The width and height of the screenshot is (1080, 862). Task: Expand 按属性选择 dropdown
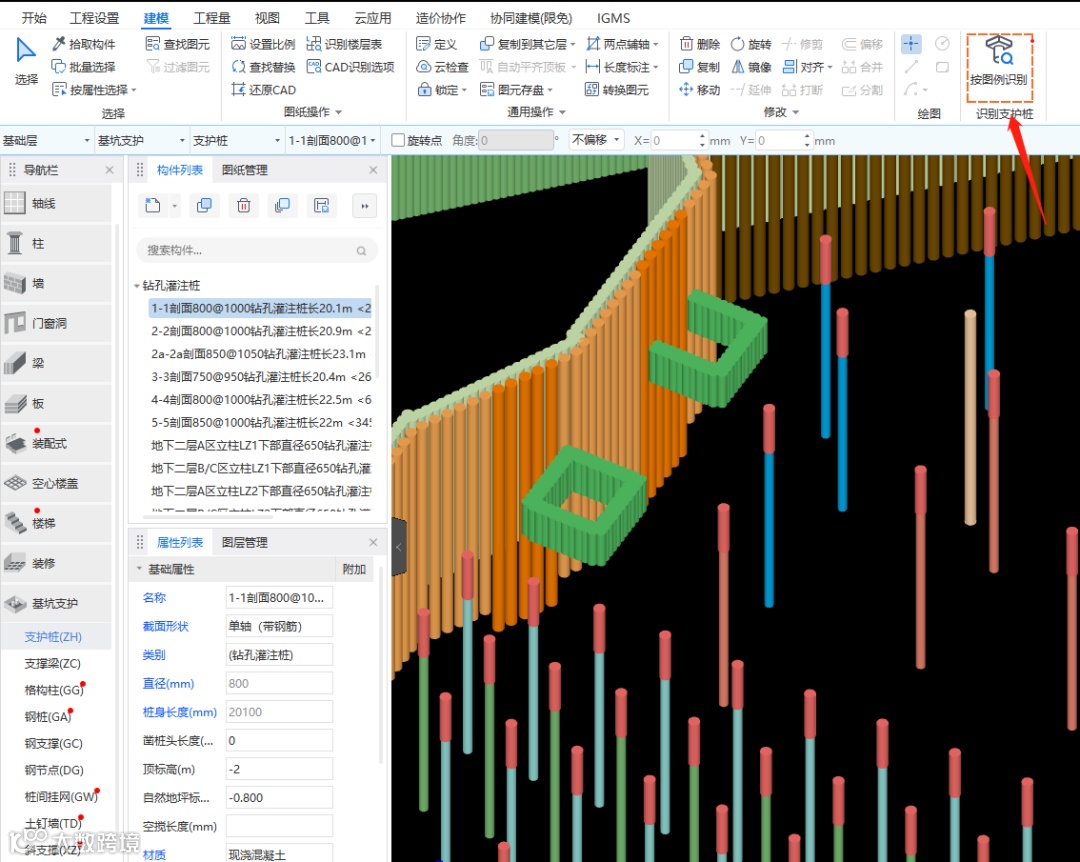coord(134,90)
